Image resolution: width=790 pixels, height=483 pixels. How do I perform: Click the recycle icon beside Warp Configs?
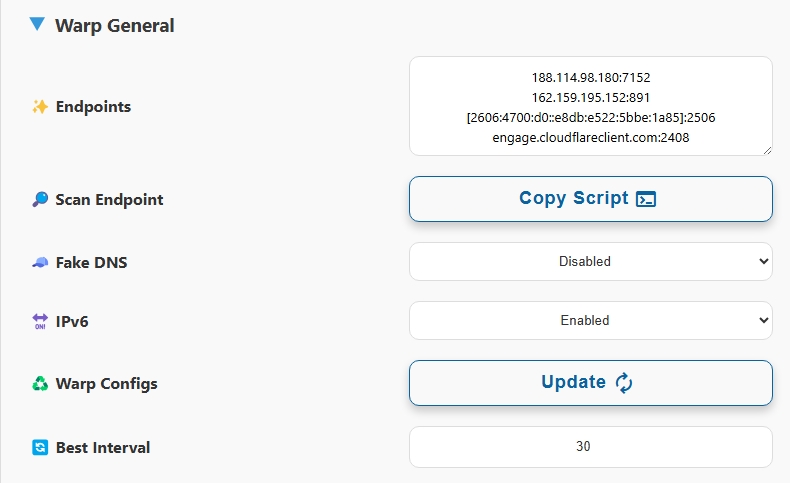(40, 384)
